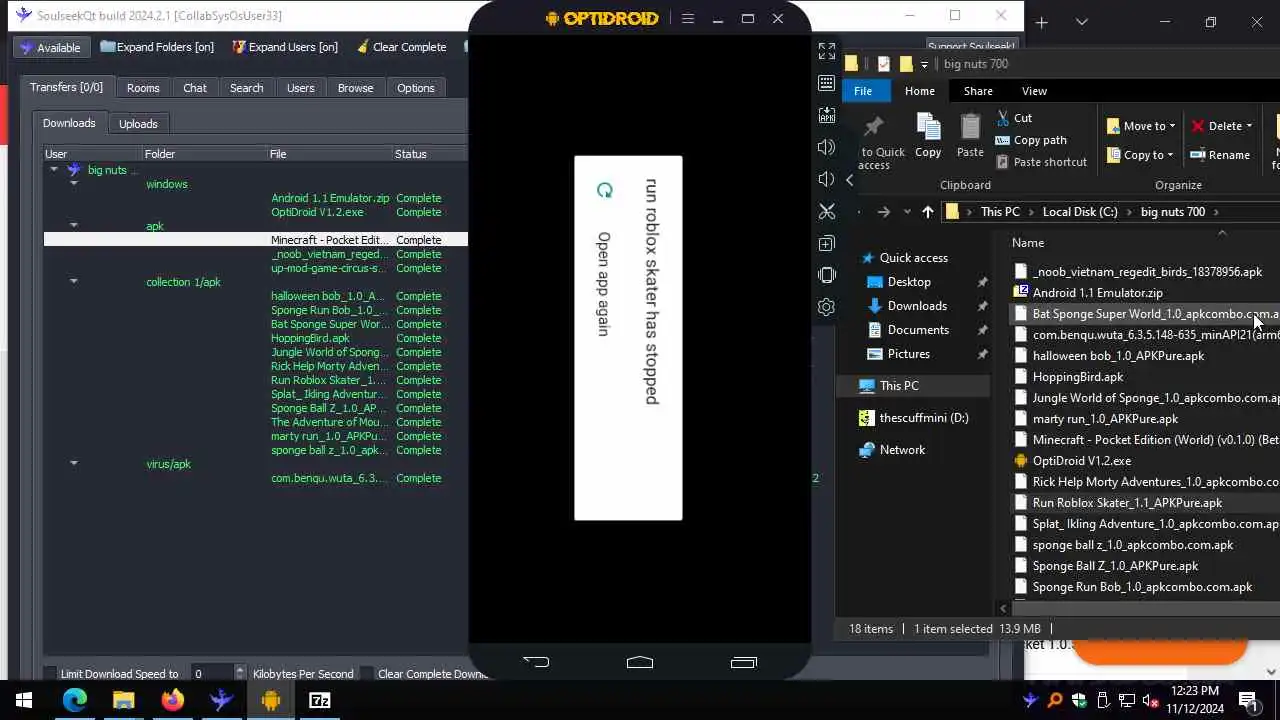
Task: Open 7-Zip from the taskbar
Action: coord(319,700)
